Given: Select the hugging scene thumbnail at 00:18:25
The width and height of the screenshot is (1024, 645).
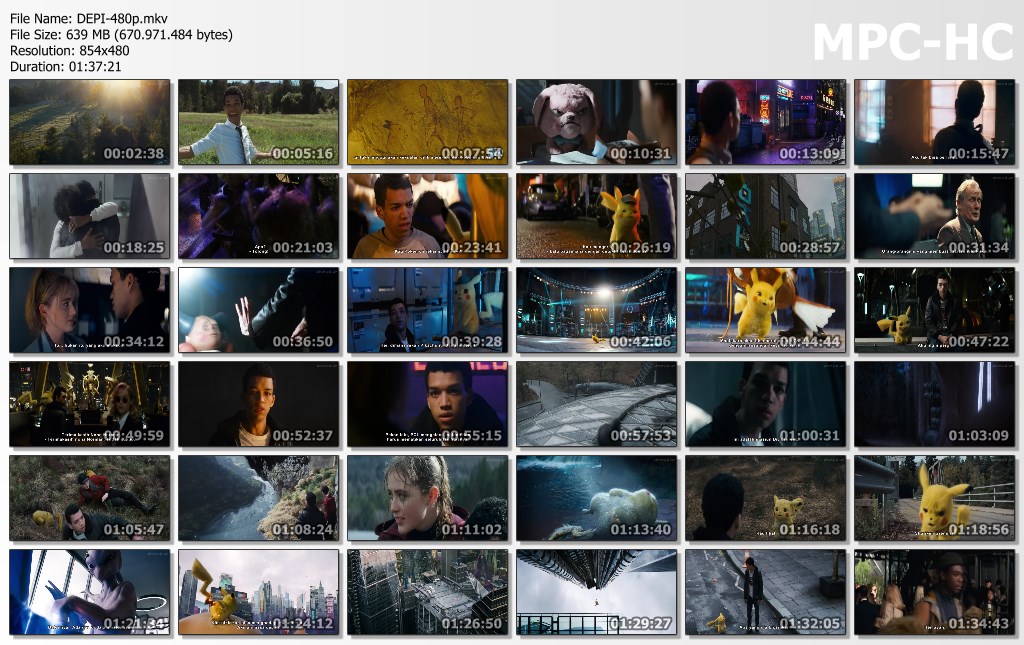Looking at the screenshot, I should pyautogui.click(x=89, y=216).
